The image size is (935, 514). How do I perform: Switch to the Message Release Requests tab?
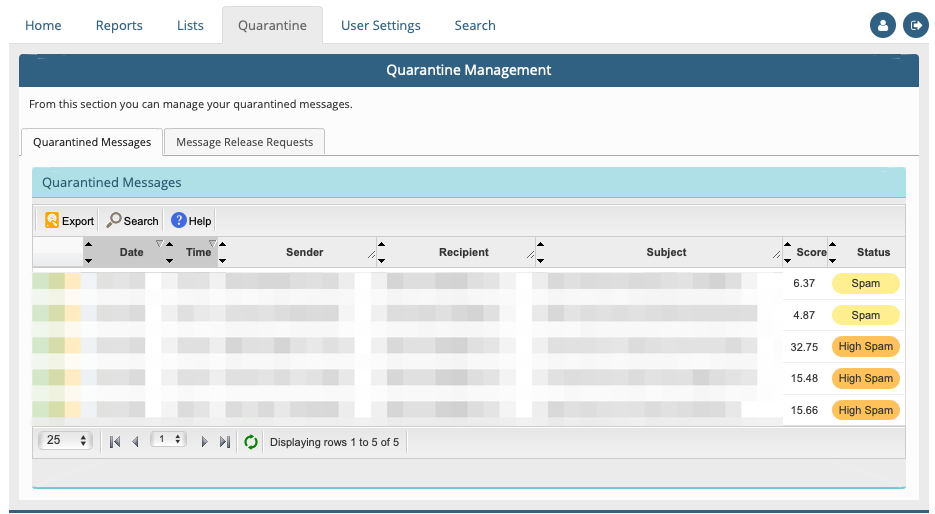pos(244,142)
